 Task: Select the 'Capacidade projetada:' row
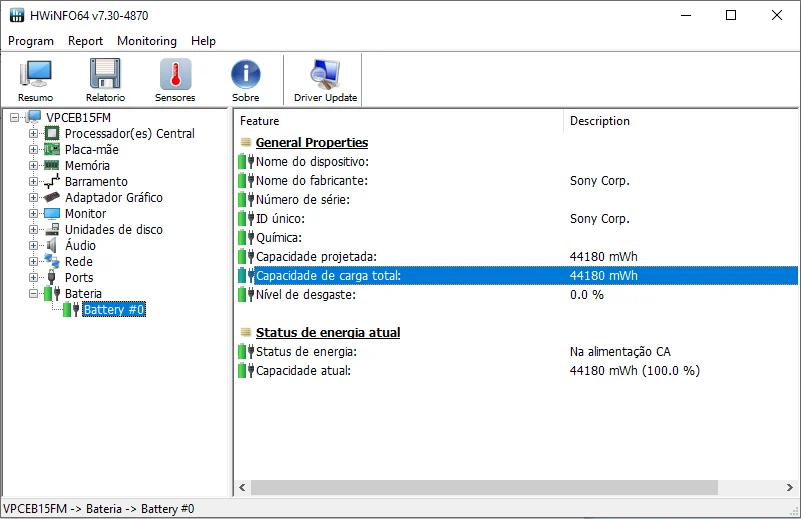tap(517, 256)
